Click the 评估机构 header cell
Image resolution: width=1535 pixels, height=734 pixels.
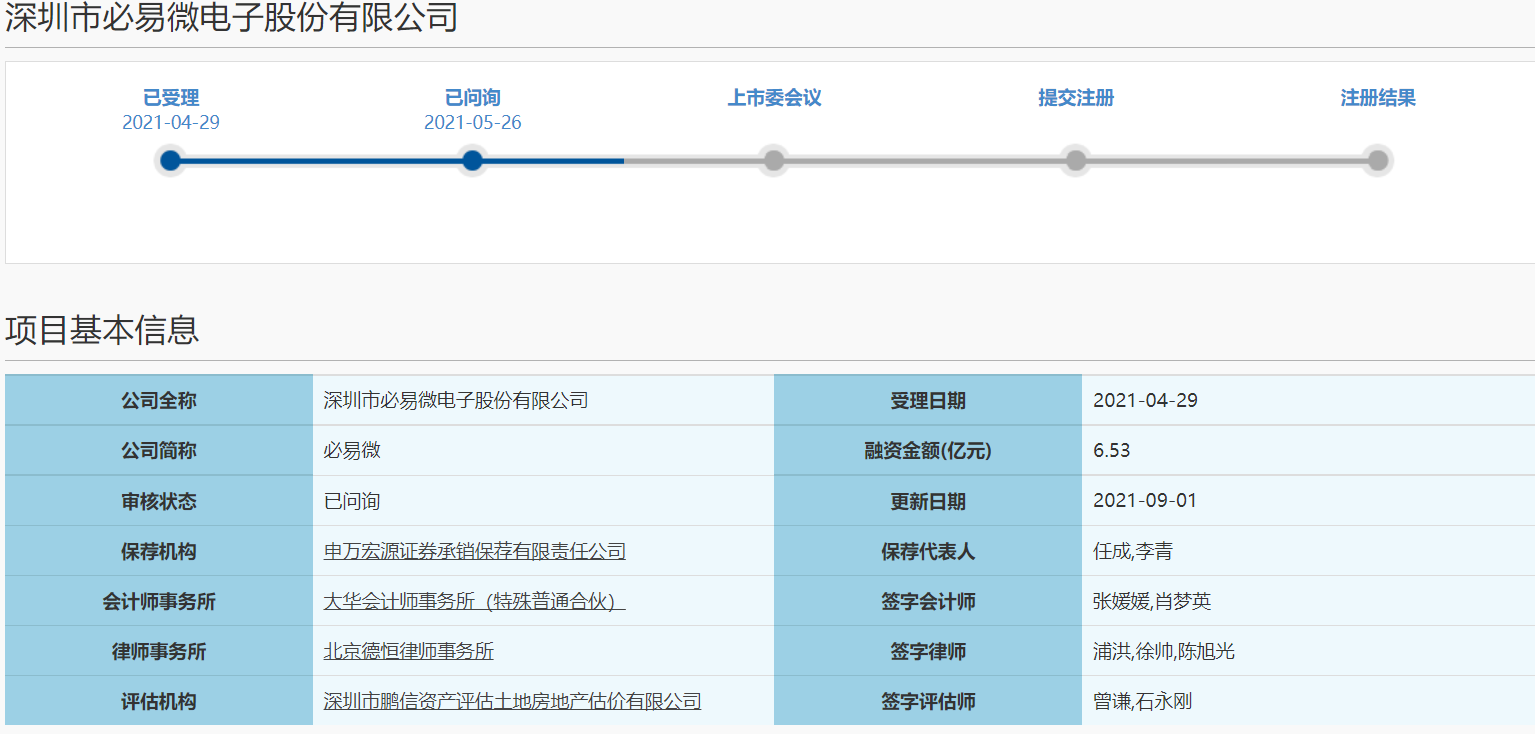coord(159,701)
